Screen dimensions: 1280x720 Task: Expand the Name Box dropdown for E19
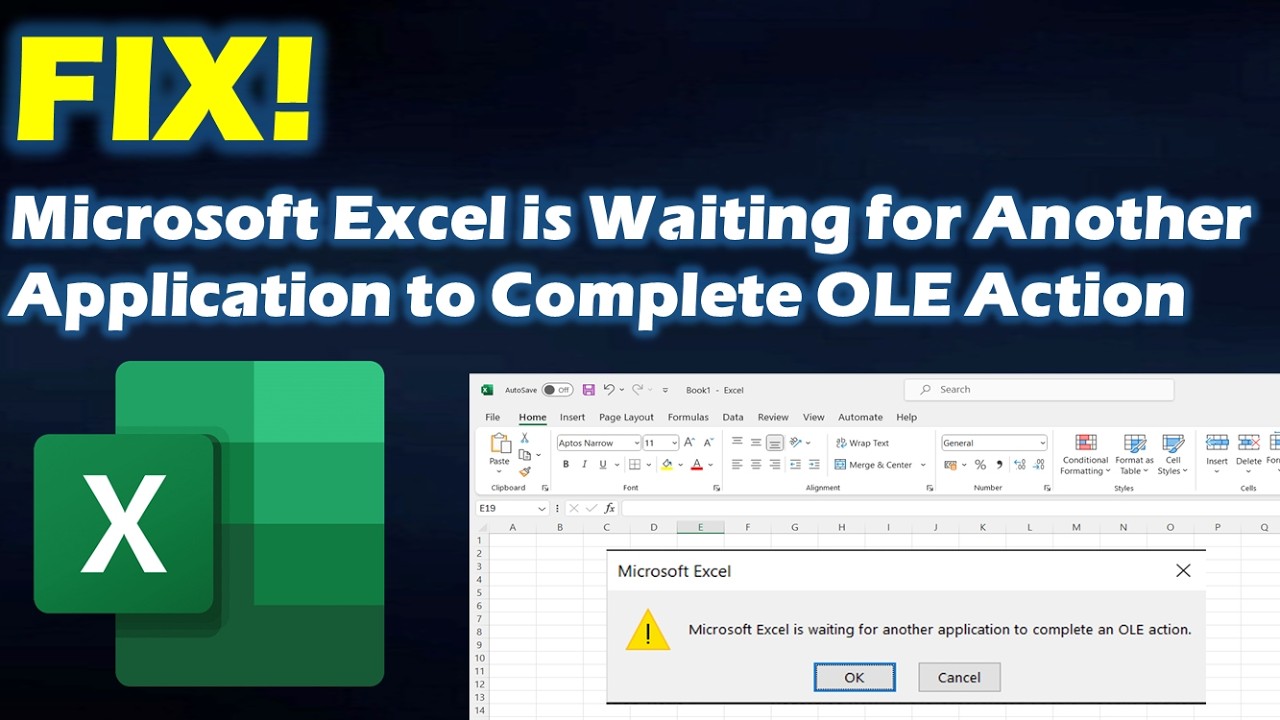542,509
